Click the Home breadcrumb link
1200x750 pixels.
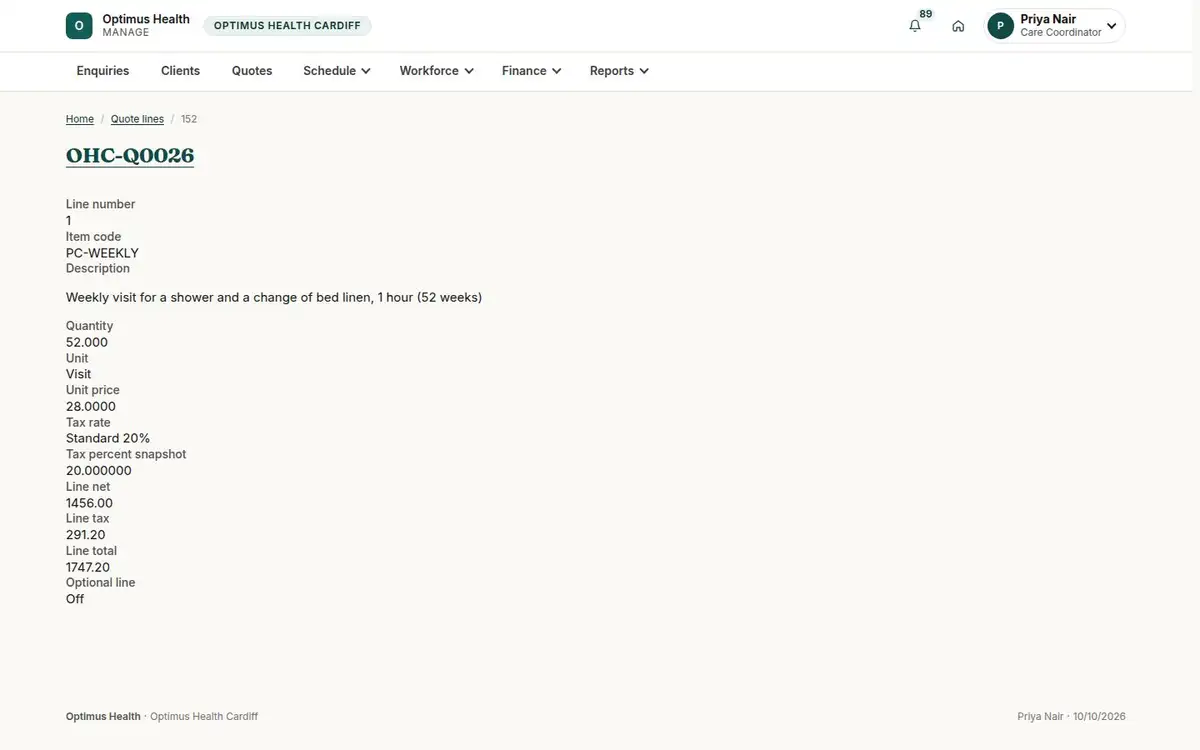(x=80, y=119)
